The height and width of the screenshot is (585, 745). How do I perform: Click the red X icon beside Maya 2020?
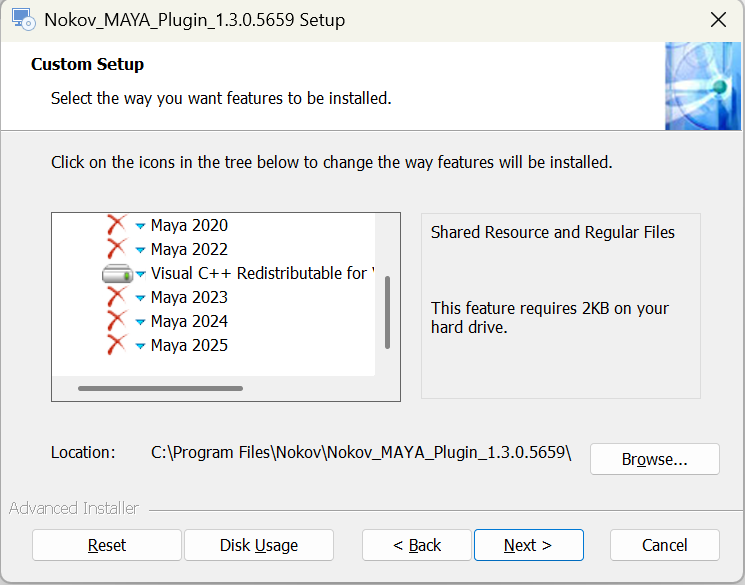(116, 225)
